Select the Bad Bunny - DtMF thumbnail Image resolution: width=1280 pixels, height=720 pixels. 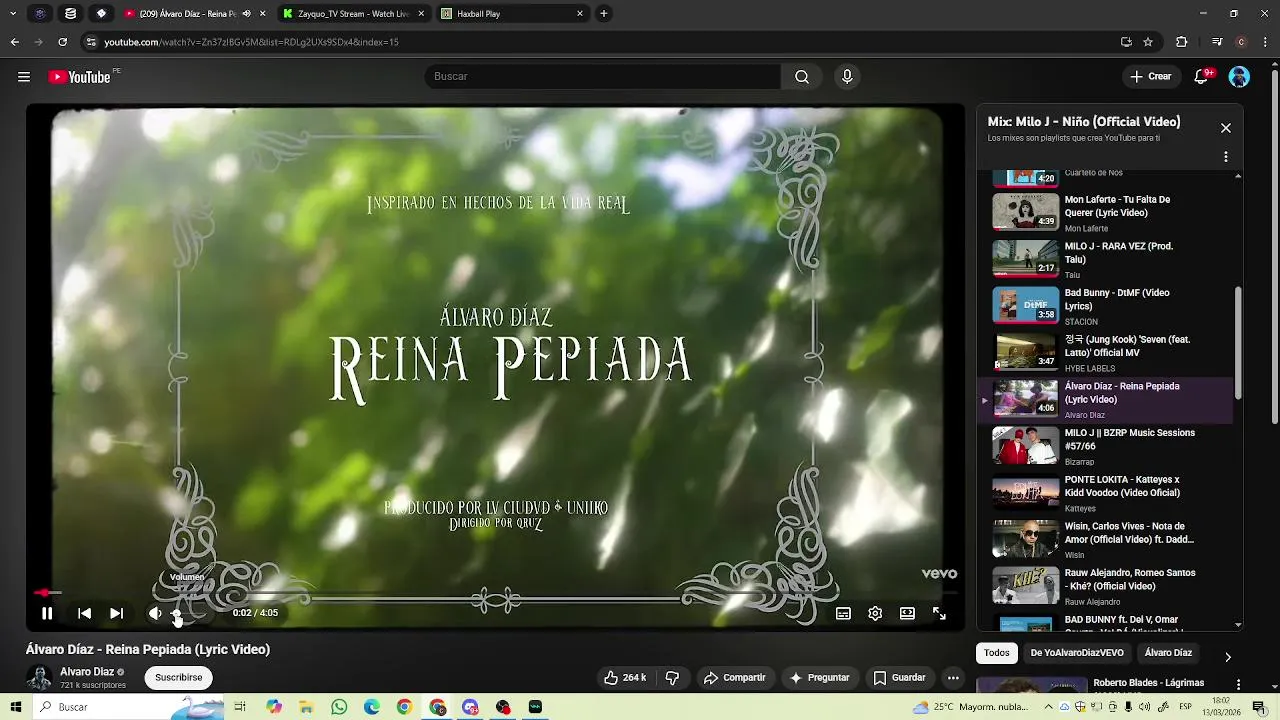coord(1025,305)
